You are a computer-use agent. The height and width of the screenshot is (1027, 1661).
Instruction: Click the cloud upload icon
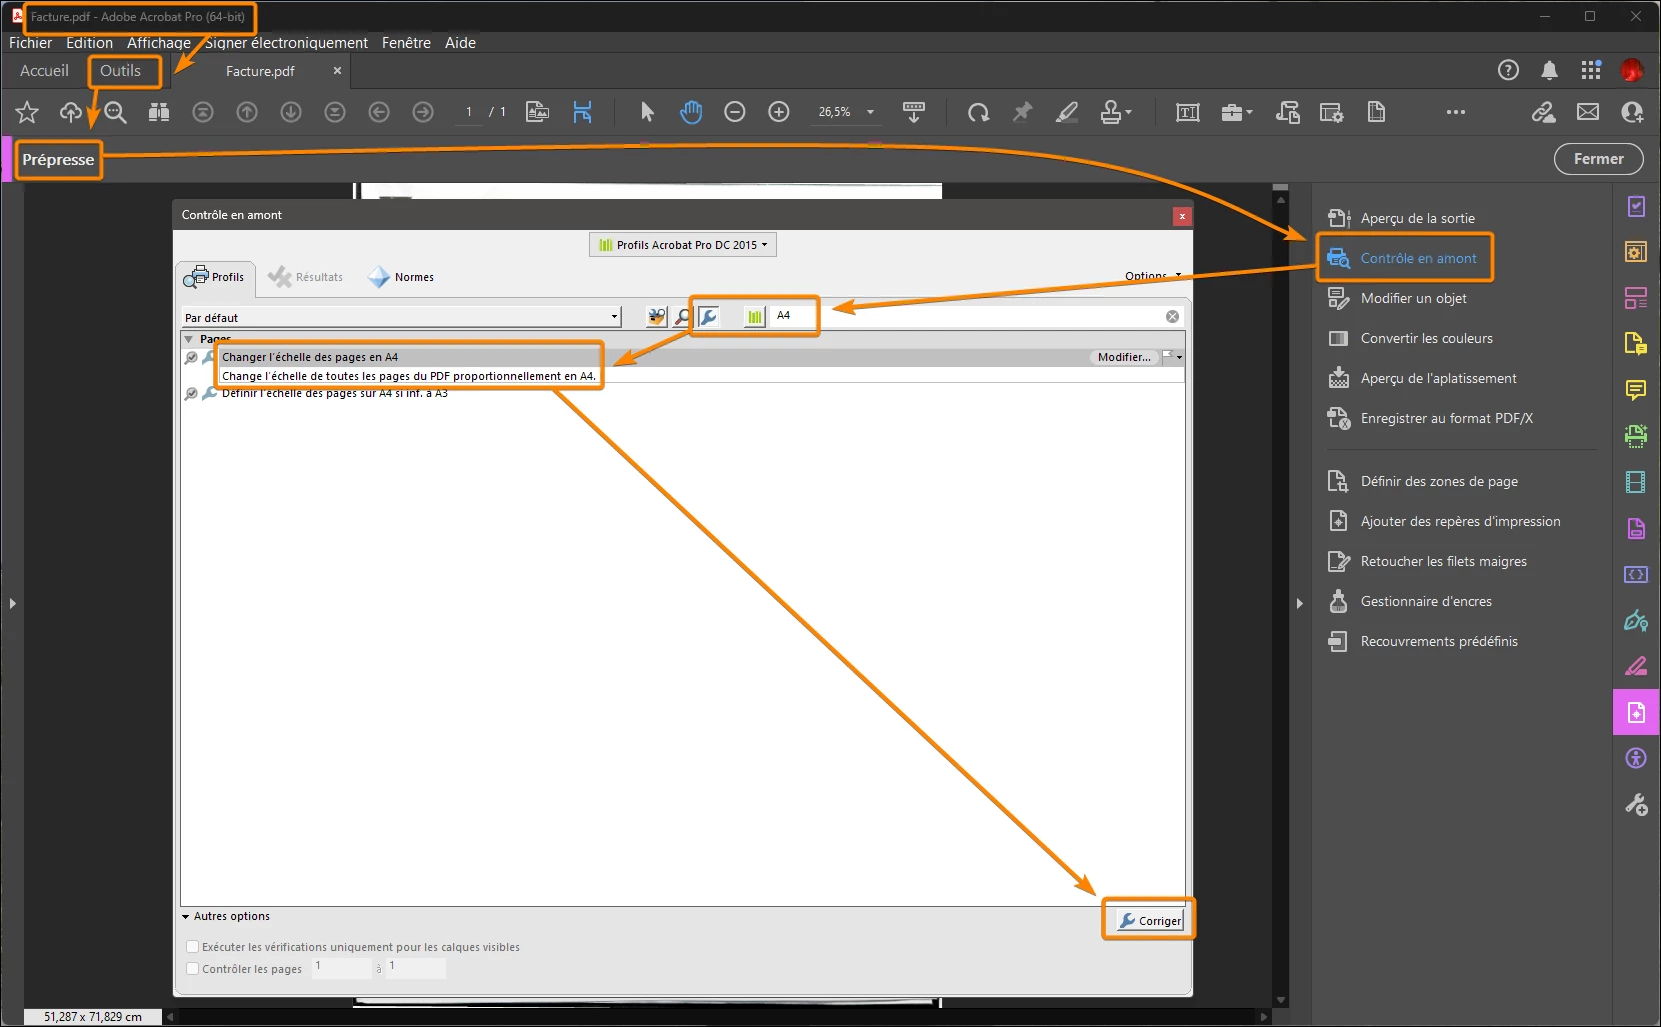70,112
